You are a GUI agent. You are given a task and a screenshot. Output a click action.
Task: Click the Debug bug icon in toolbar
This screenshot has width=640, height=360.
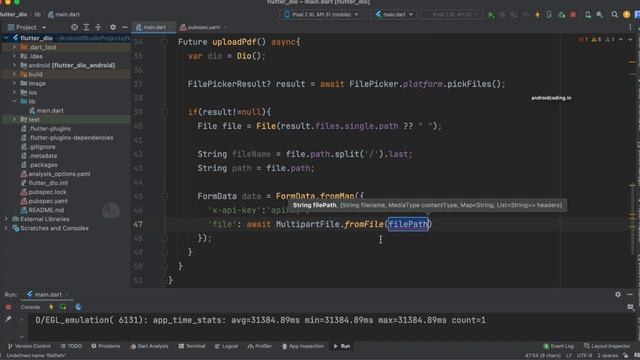point(502,15)
